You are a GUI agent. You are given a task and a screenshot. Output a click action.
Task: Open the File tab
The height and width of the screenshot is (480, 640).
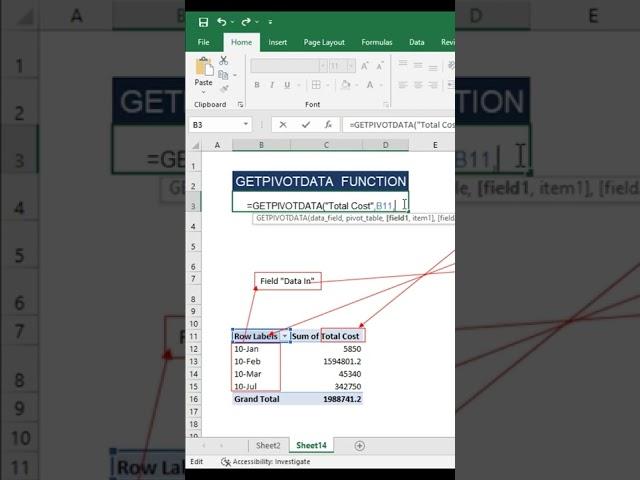203,42
